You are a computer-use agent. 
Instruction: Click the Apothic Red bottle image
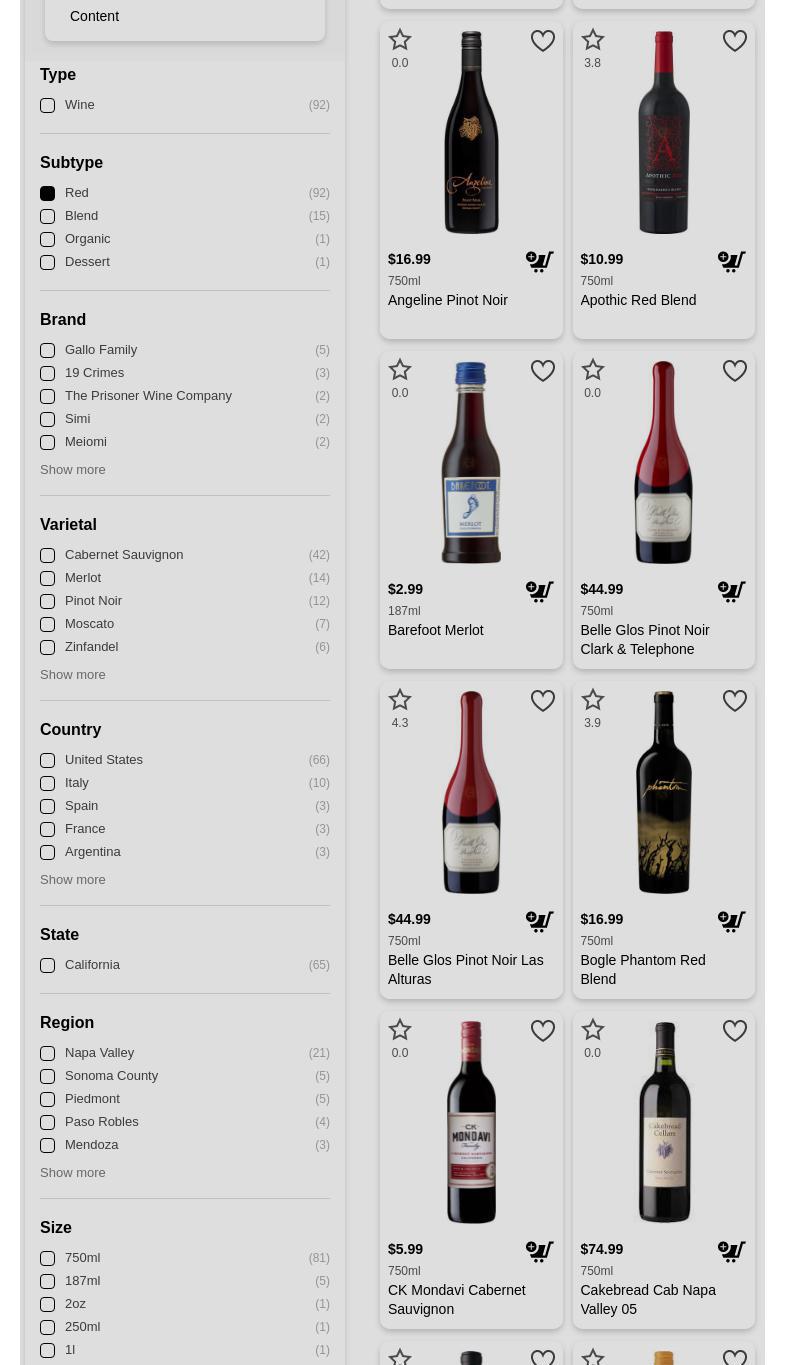664,132
